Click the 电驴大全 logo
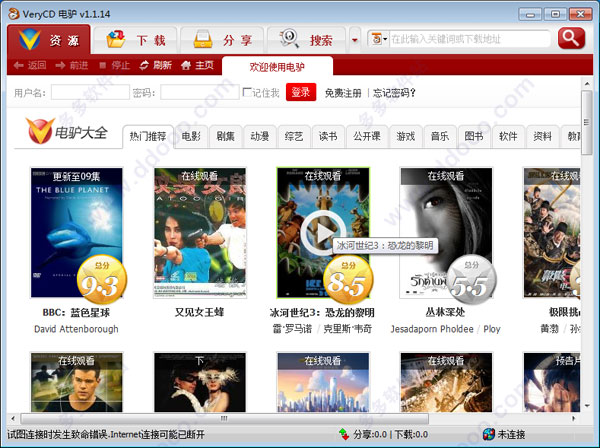600x448 pixels. [67, 131]
